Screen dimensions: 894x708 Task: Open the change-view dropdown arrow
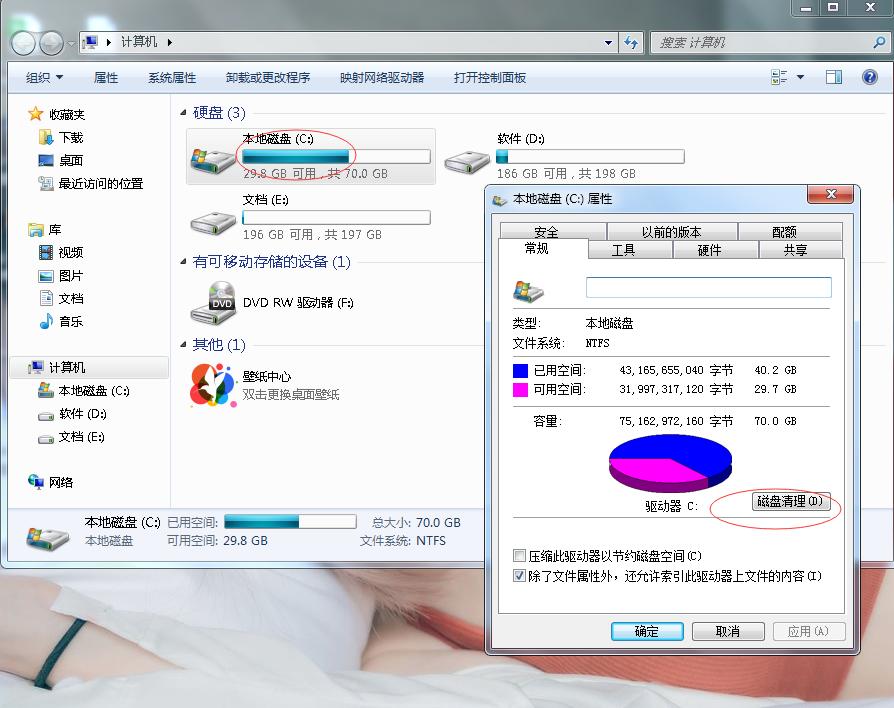(x=801, y=77)
